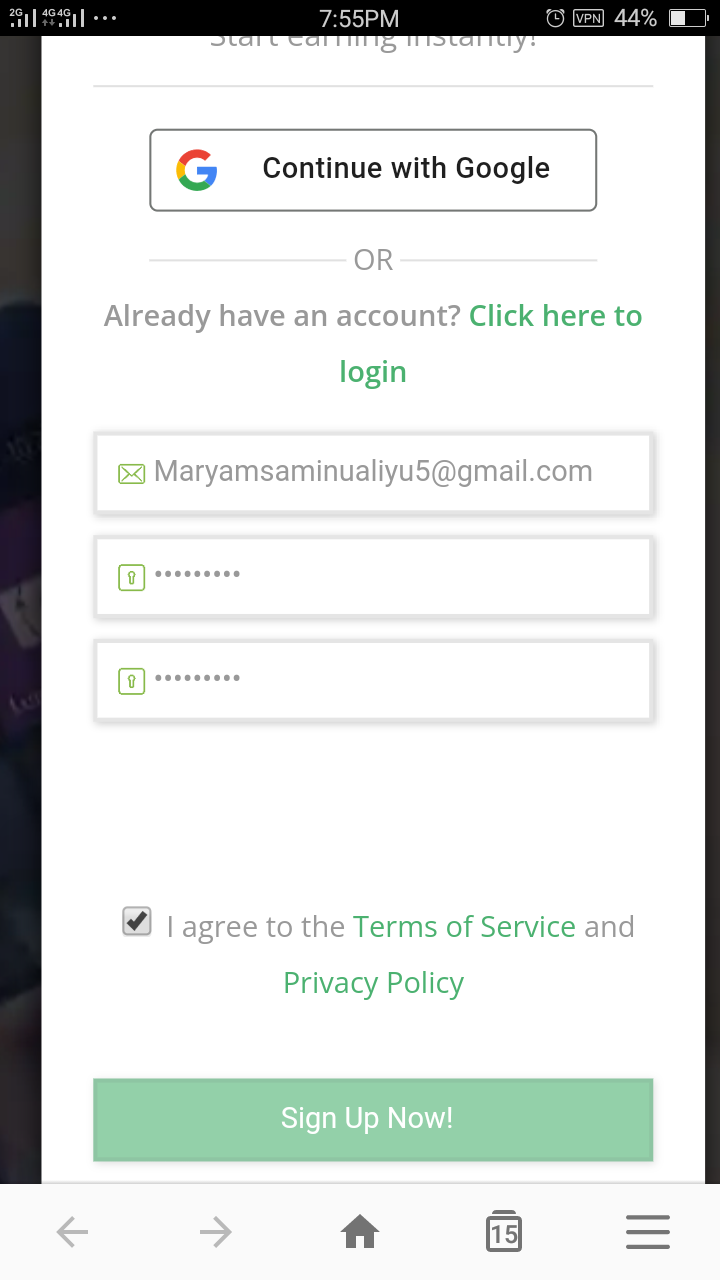Click the Sign Up Now! button
The height and width of the screenshot is (1280, 720).
tap(373, 1119)
